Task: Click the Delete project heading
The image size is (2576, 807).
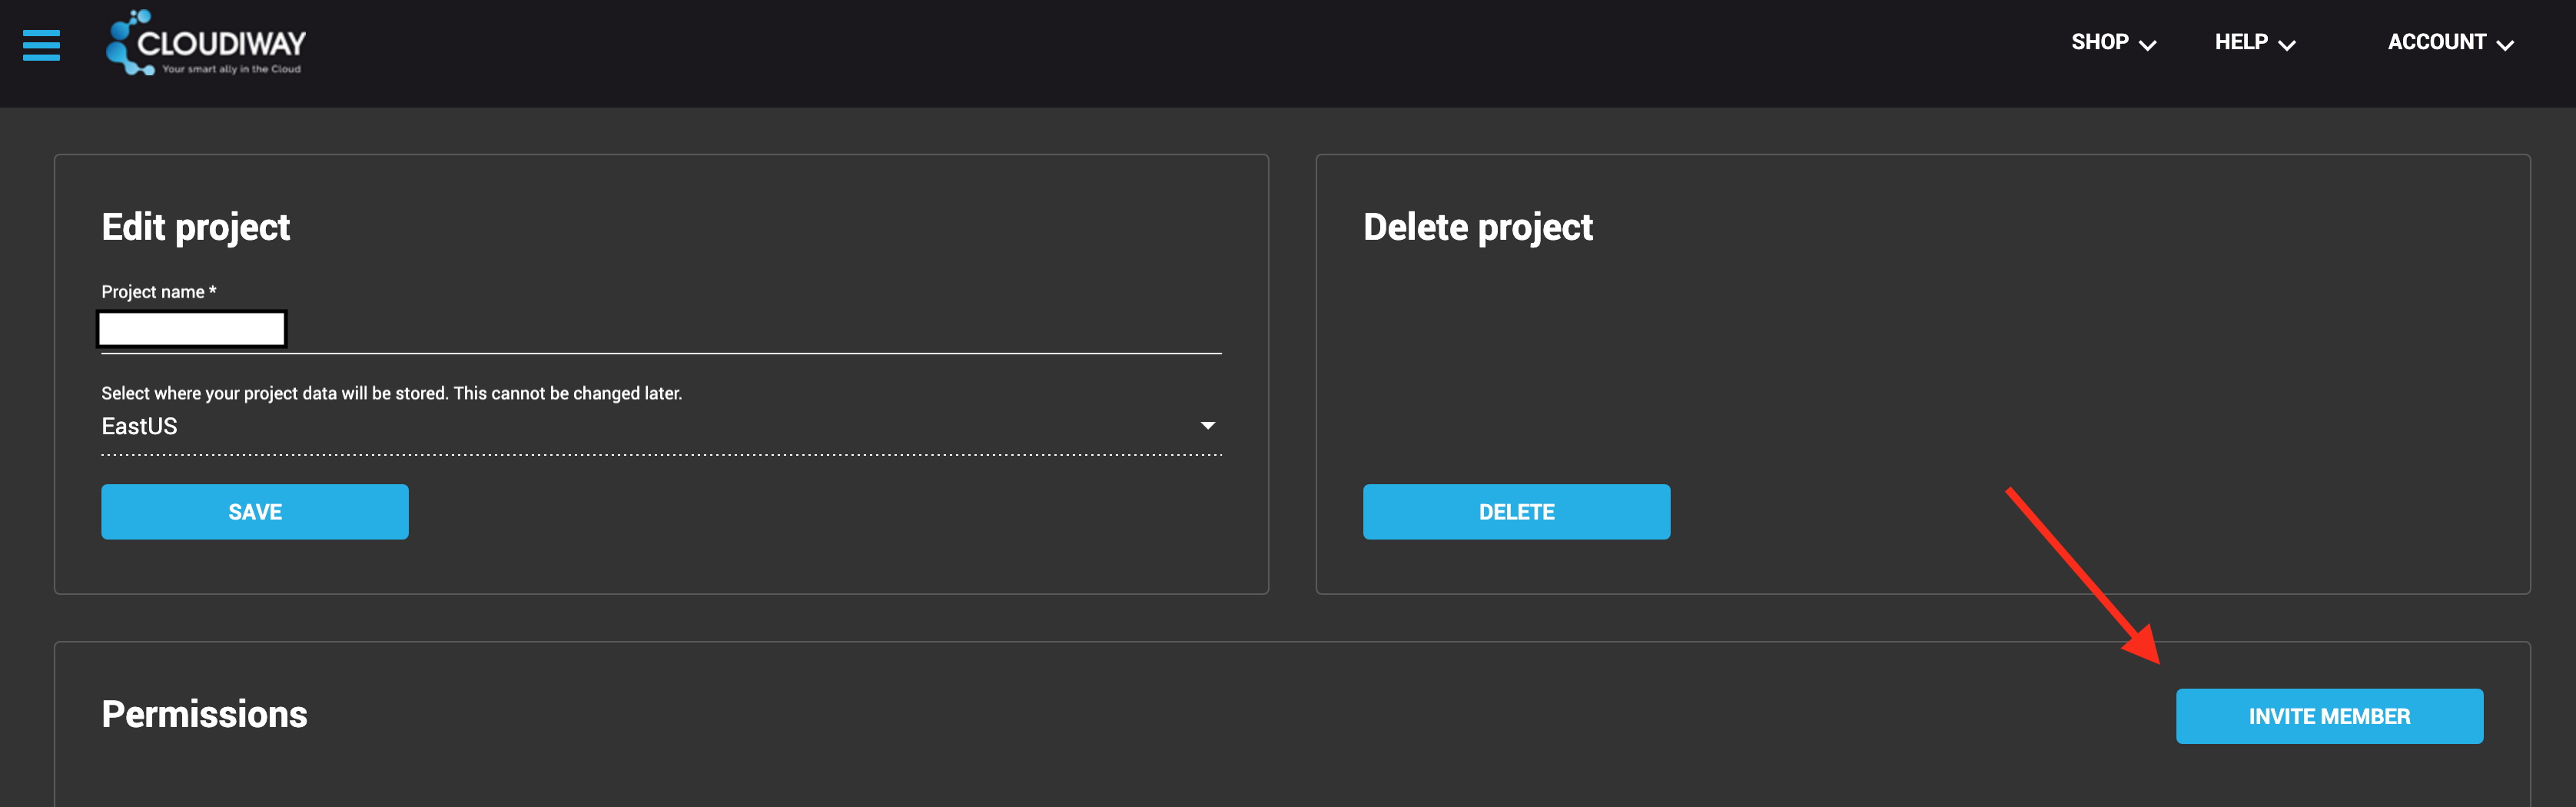Action: pyautogui.click(x=1477, y=227)
